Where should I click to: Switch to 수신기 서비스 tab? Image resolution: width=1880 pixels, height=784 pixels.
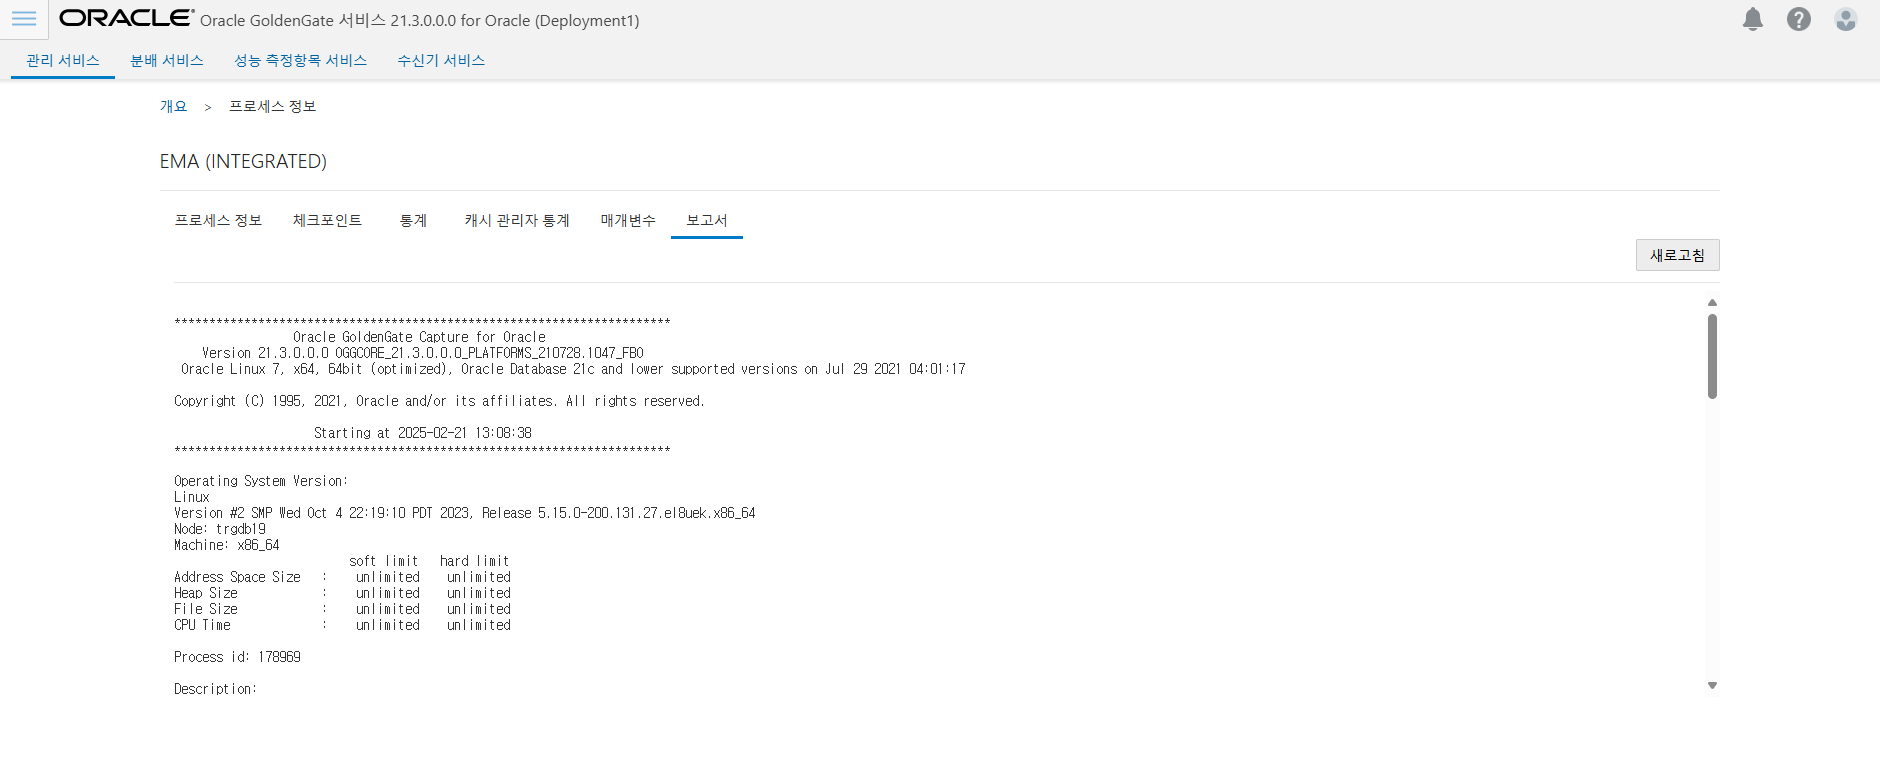point(441,60)
